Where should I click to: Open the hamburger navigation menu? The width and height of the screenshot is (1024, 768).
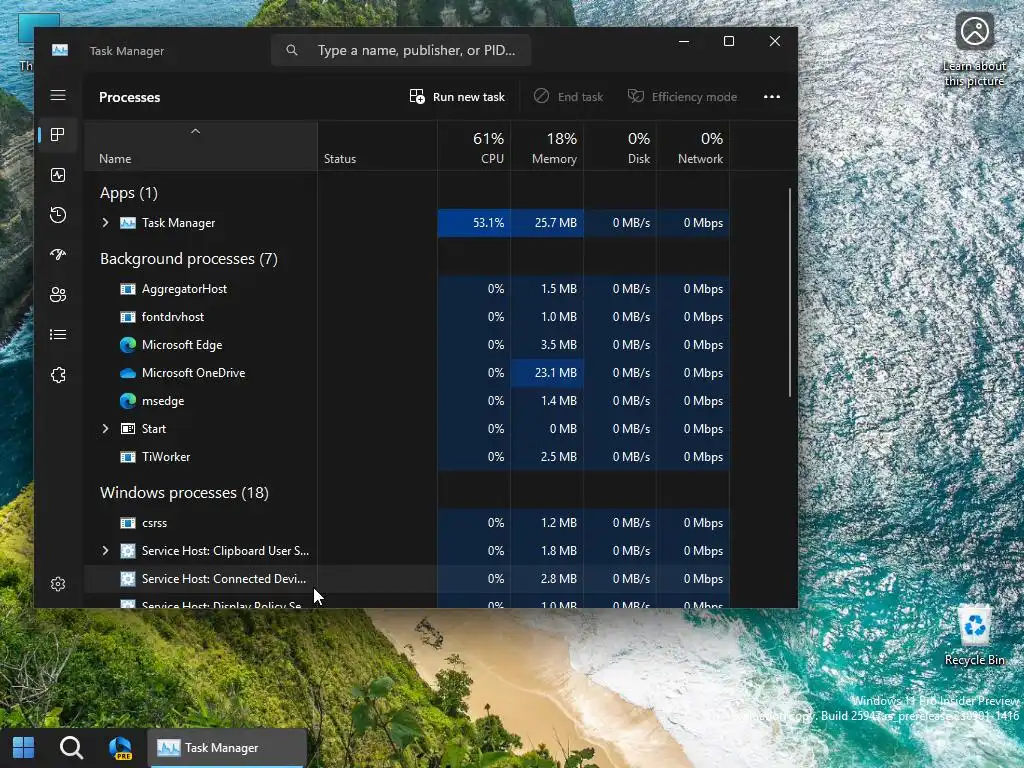coord(58,95)
